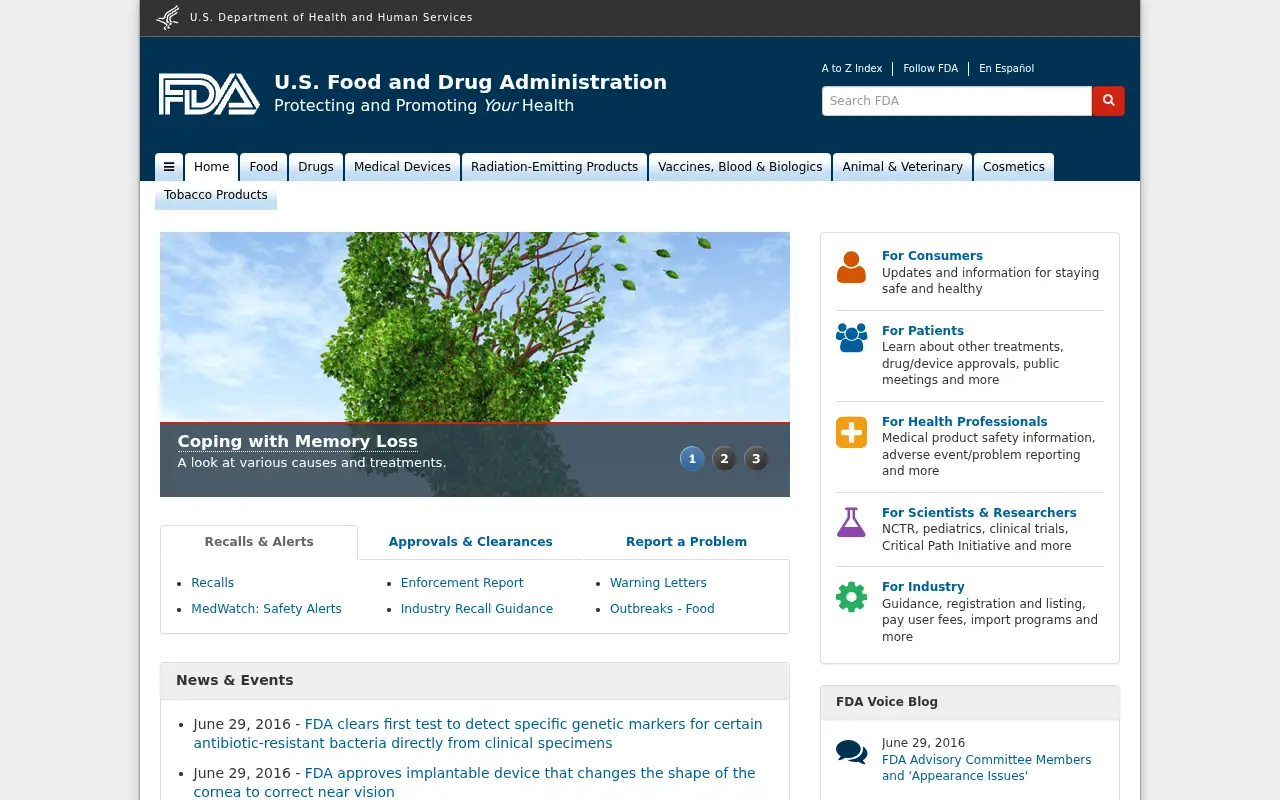Open the Radiation-Emitting Products tab
The height and width of the screenshot is (800, 1280).
click(554, 167)
